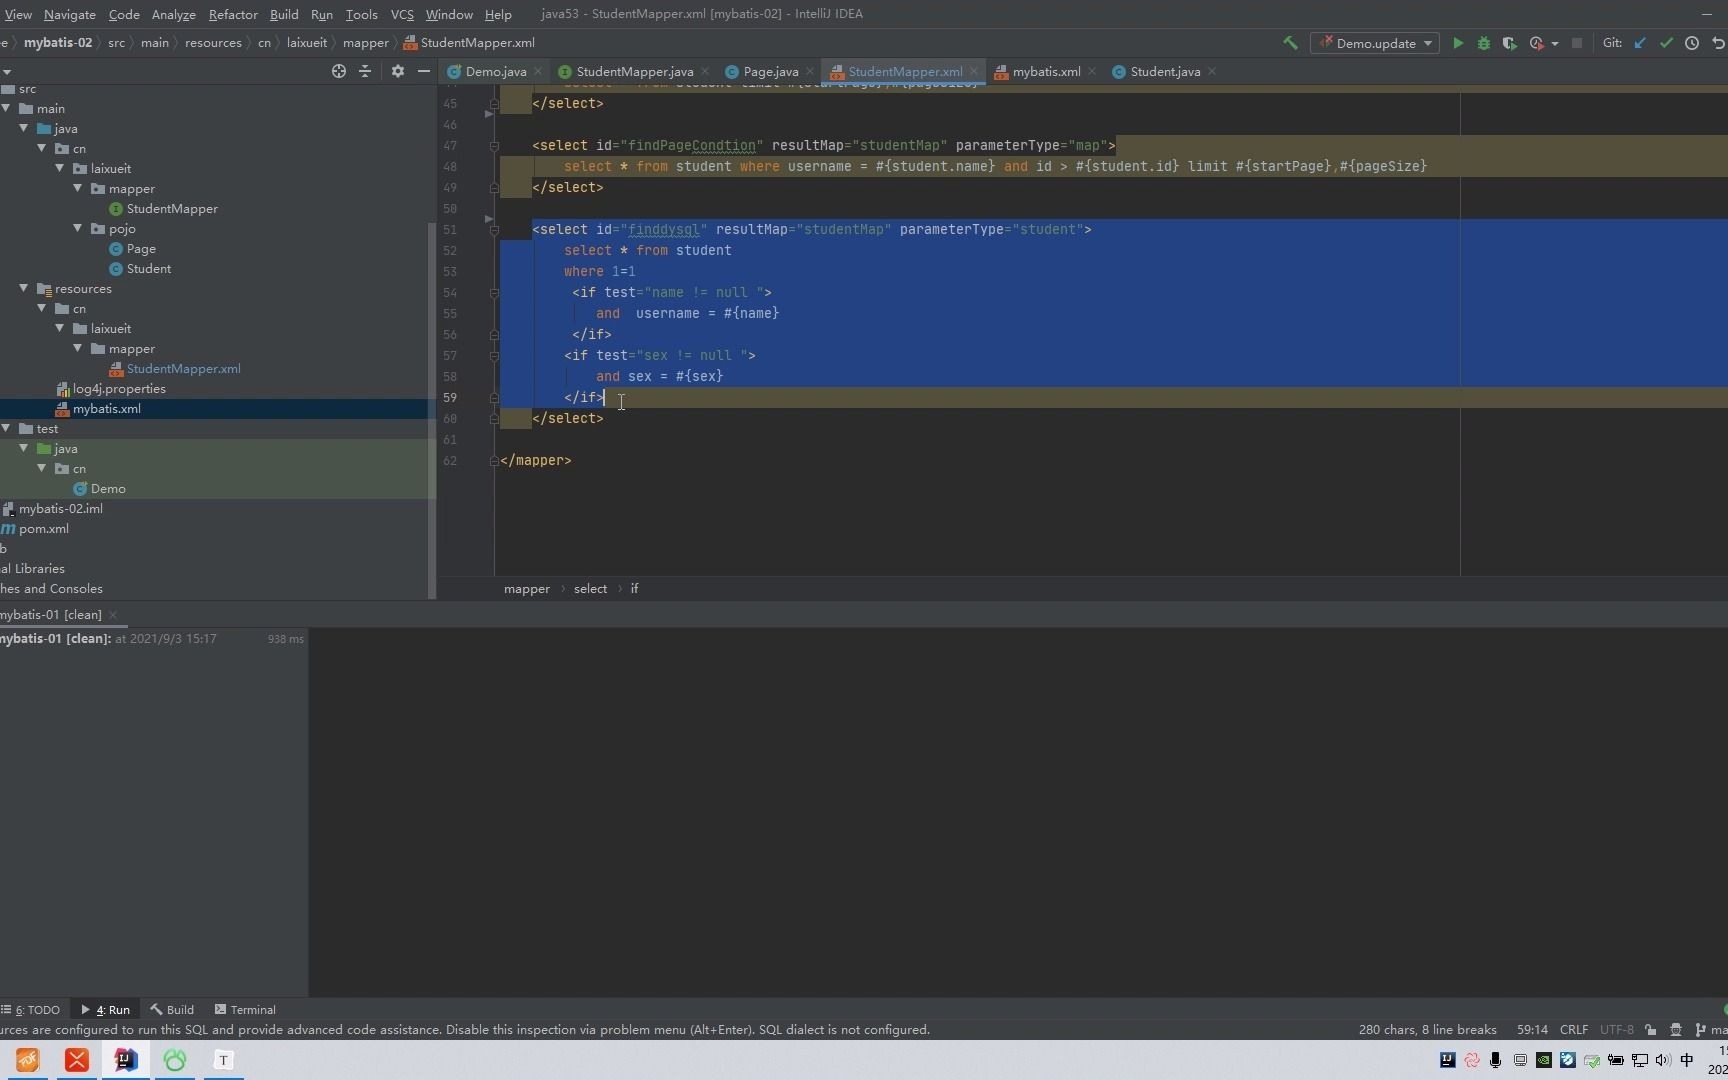Show Git history clock icon
This screenshot has height=1080, width=1728.
point(1692,43)
